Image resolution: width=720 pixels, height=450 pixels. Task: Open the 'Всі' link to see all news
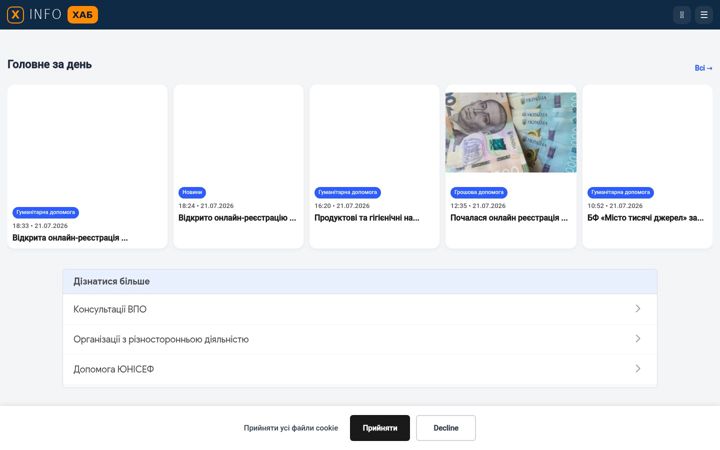coord(703,68)
